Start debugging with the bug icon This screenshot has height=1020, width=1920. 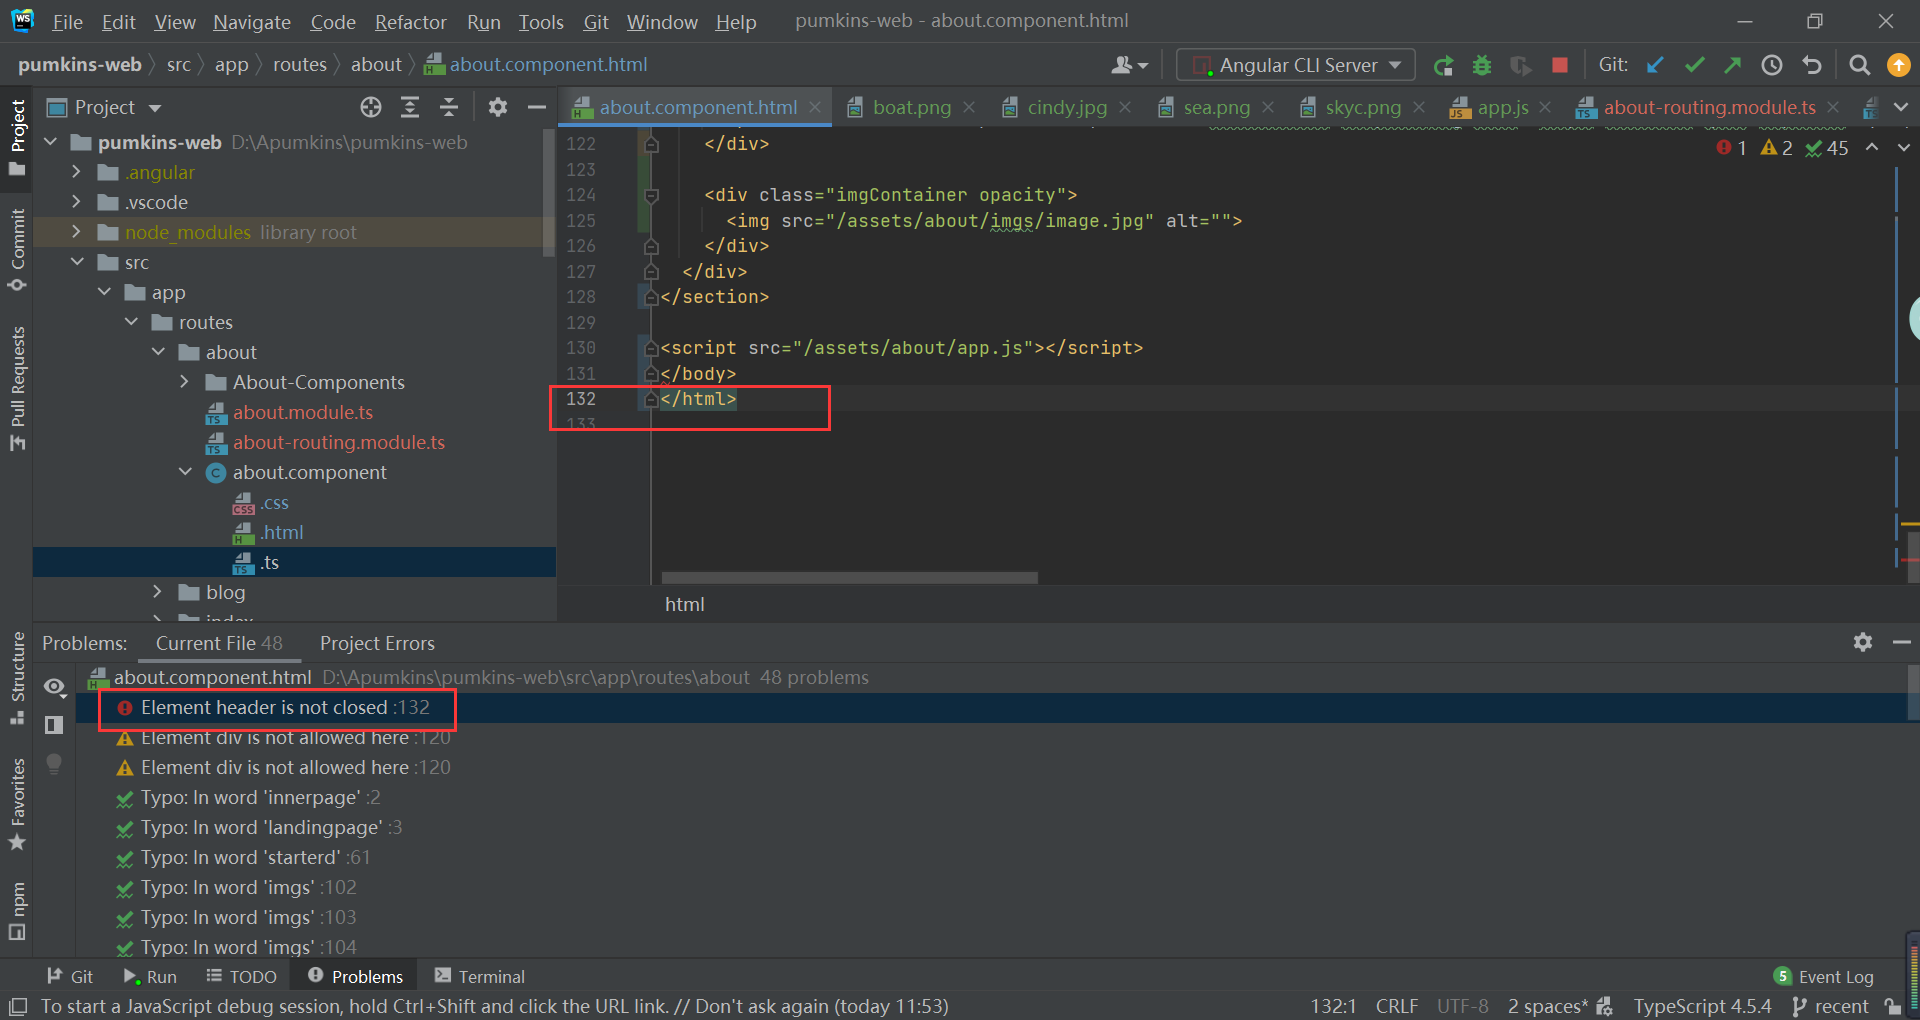1482,64
